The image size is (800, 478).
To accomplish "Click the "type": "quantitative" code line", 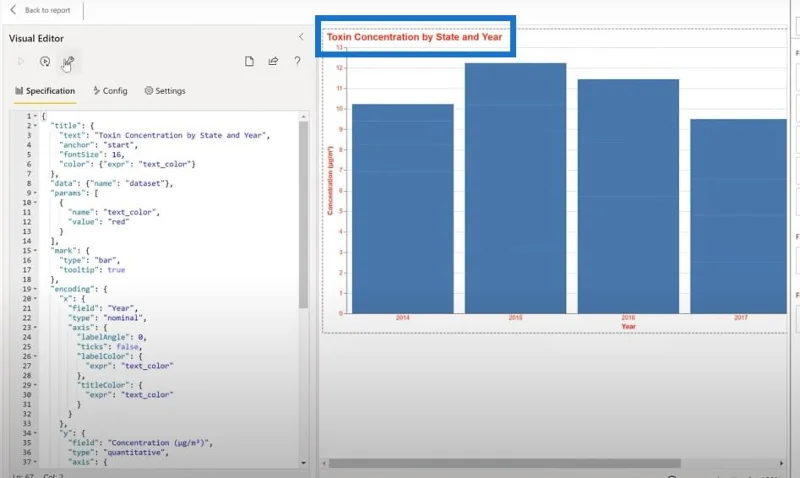I will click(118, 452).
